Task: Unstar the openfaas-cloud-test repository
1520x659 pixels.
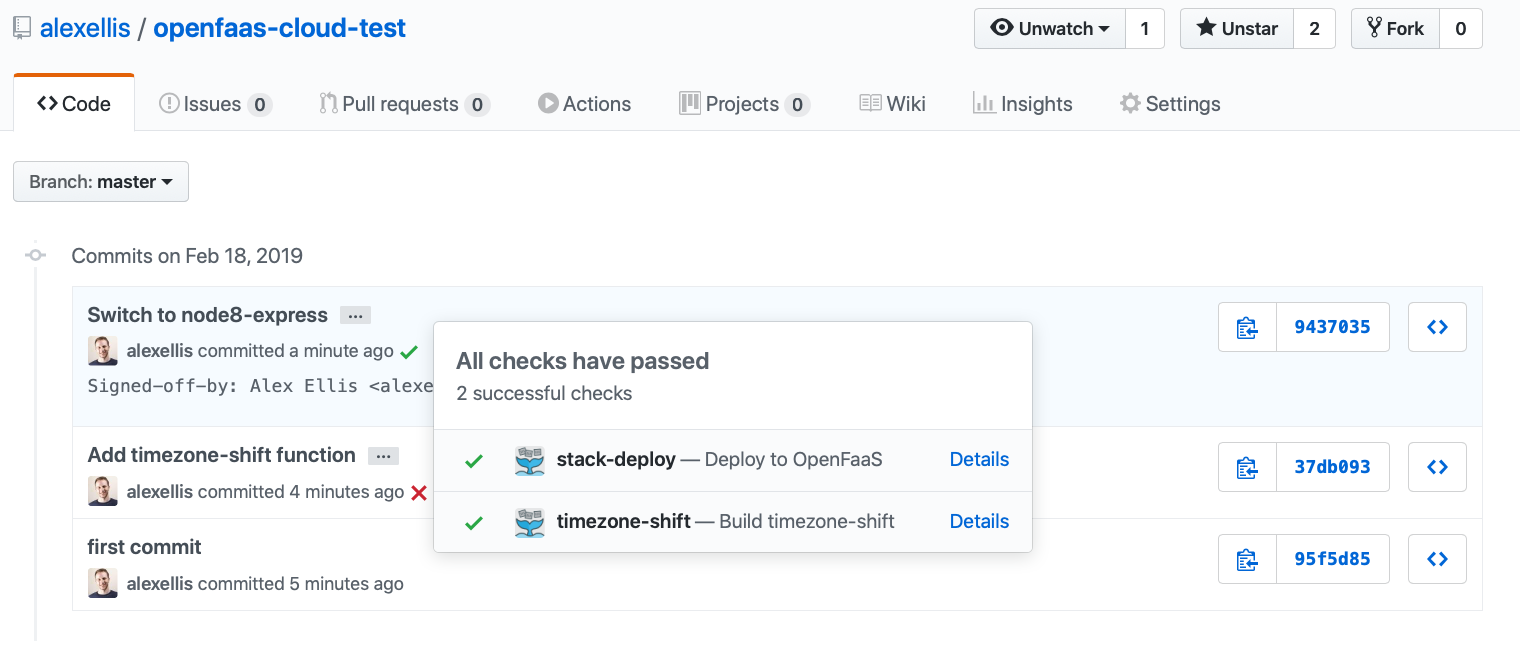Action: click(x=1237, y=29)
